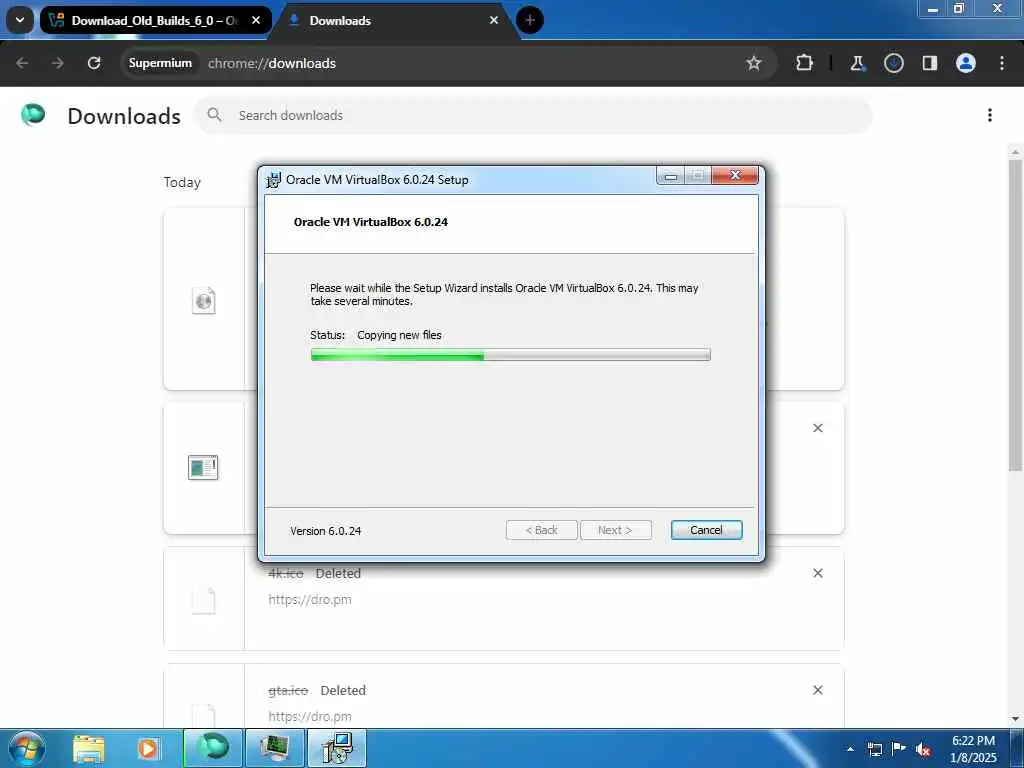Reload the downloads page
The image size is (1024, 768).
(x=94, y=63)
